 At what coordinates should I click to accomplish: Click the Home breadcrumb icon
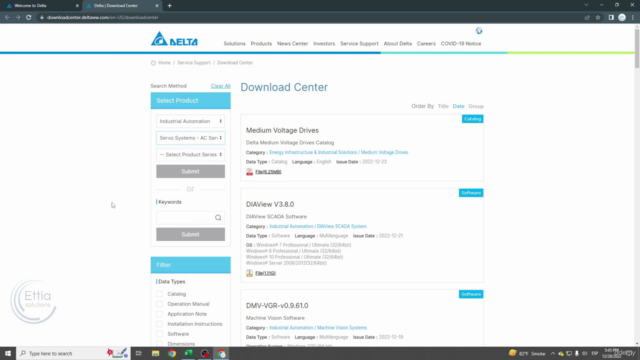153,63
